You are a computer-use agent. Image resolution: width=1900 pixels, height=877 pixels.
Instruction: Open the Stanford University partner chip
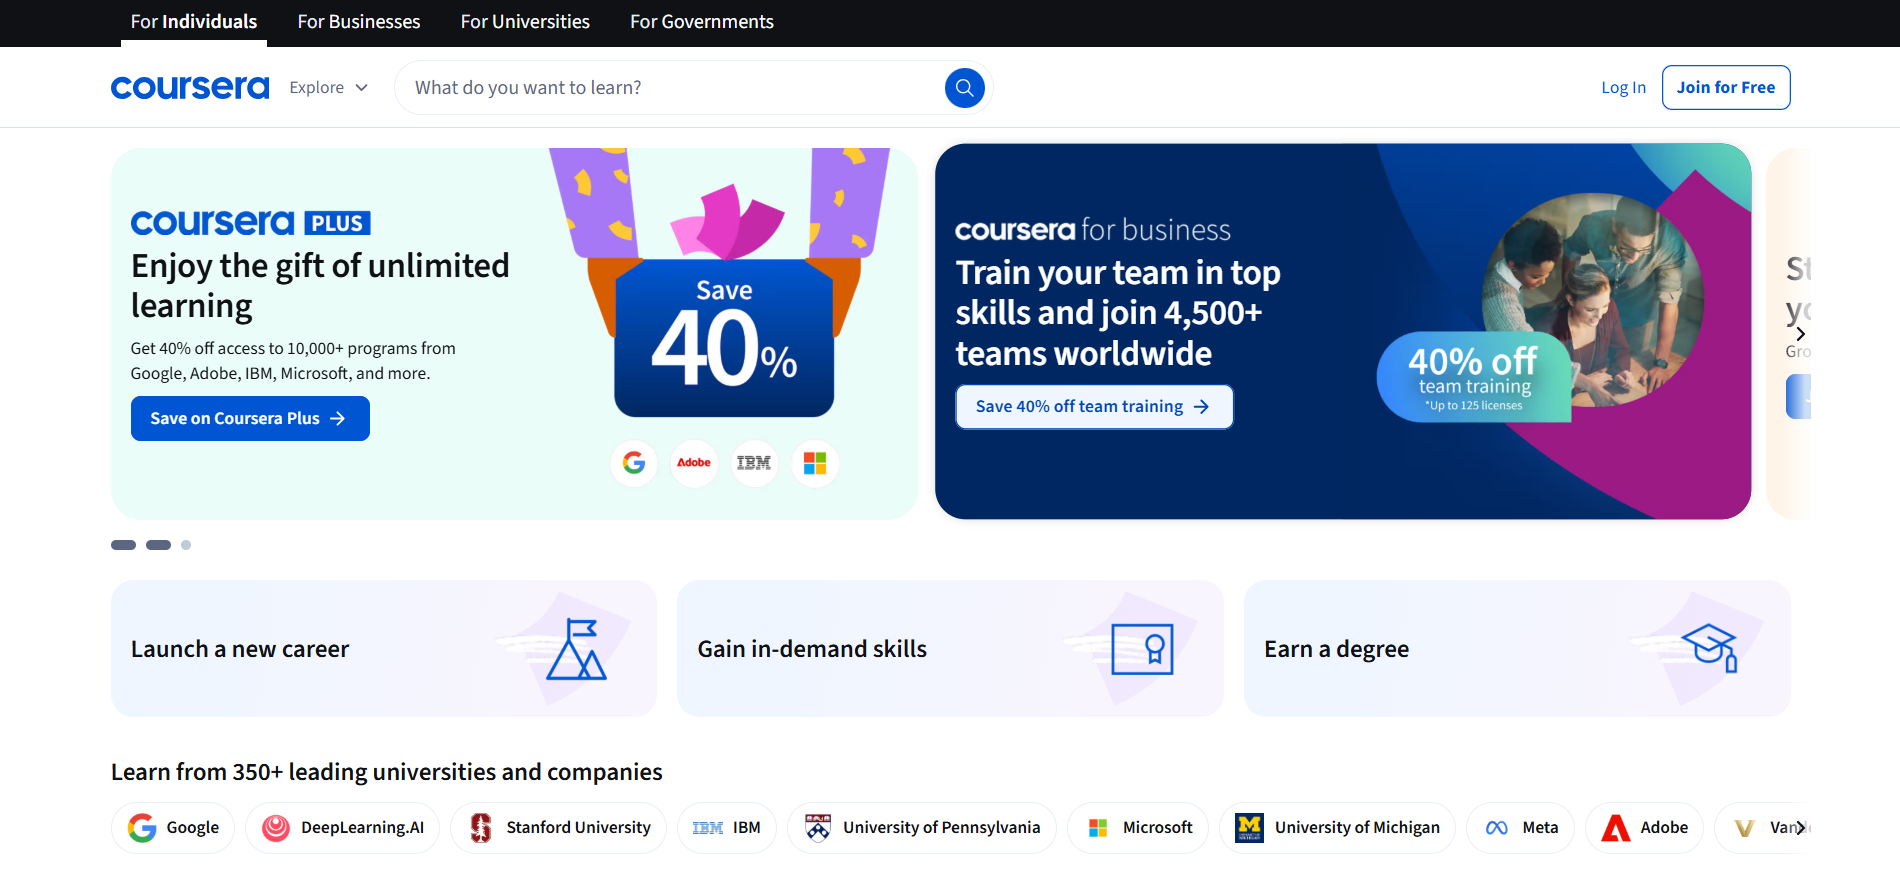pyautogui.click(x=558, y=828)
